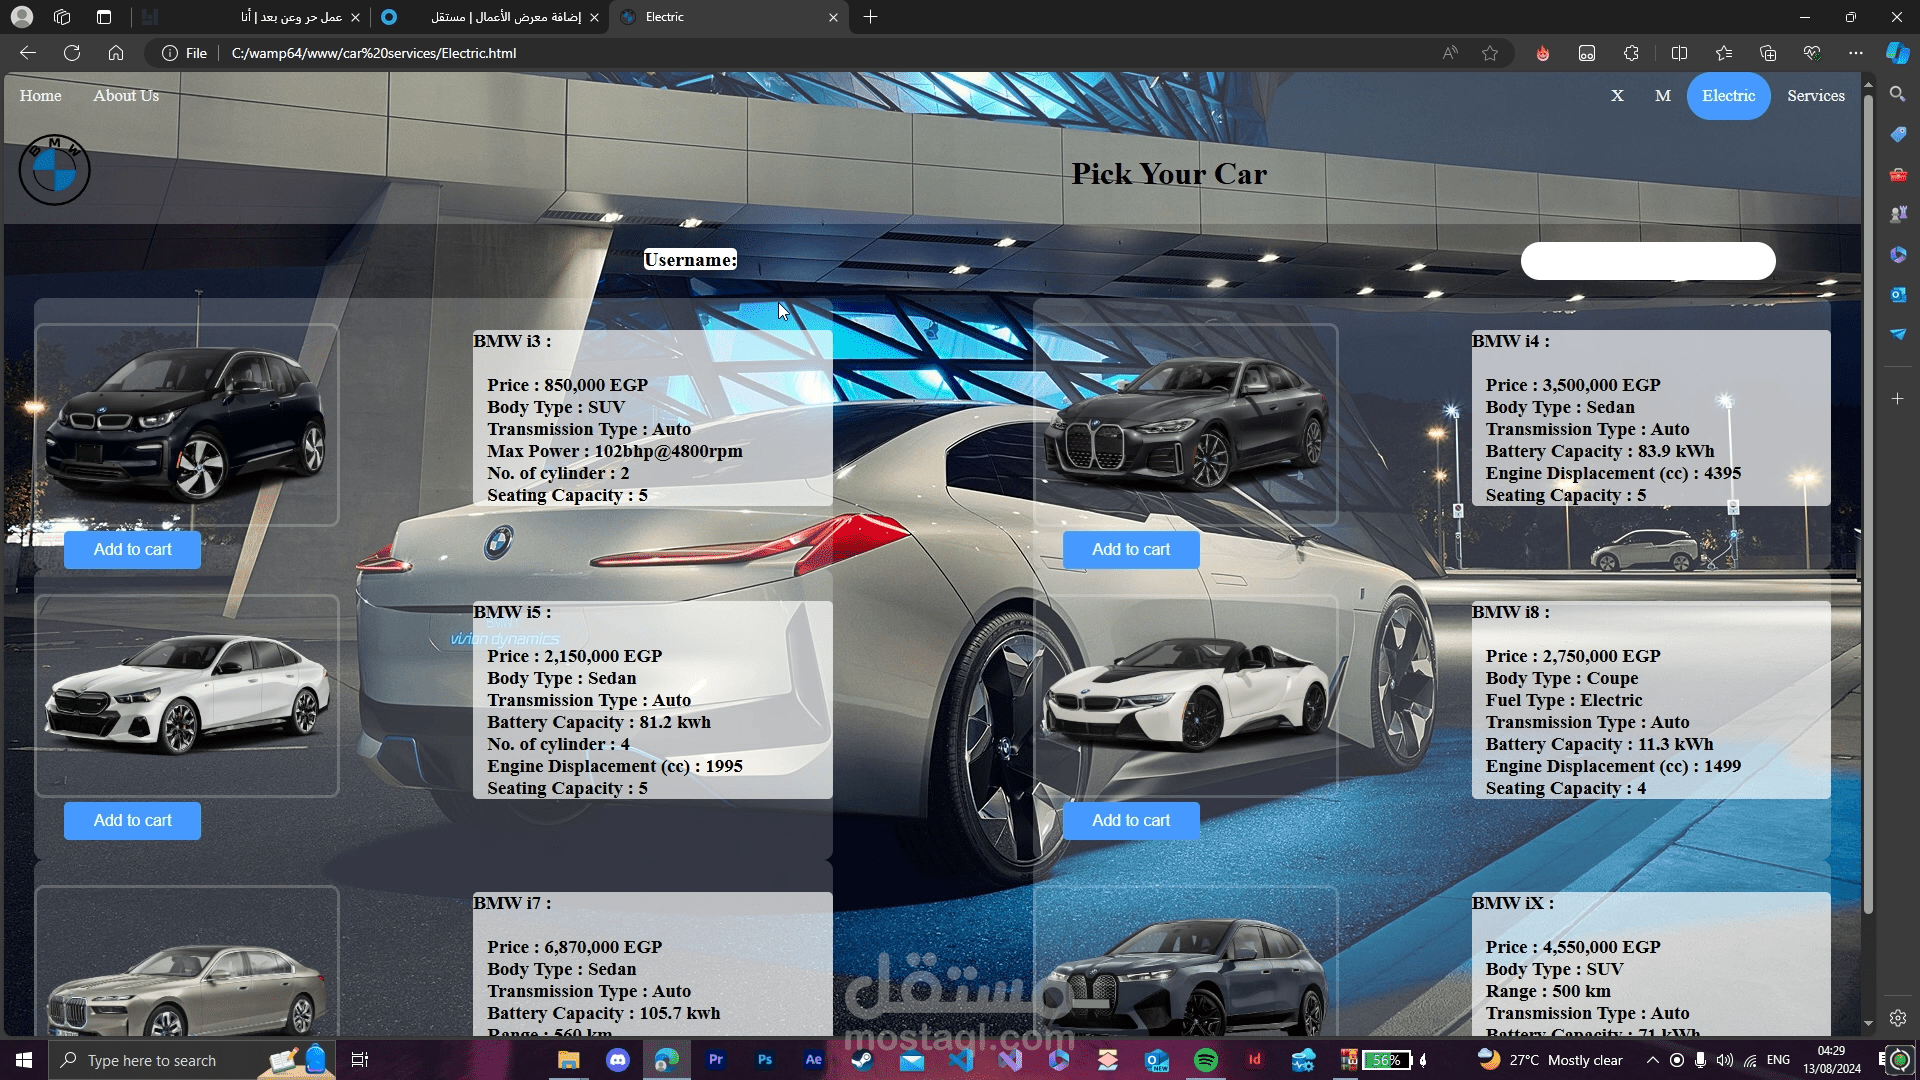This screenshot has width=1920, height=1080.
Task: Select the highlighted Electric nav item
Action: 1728,96
